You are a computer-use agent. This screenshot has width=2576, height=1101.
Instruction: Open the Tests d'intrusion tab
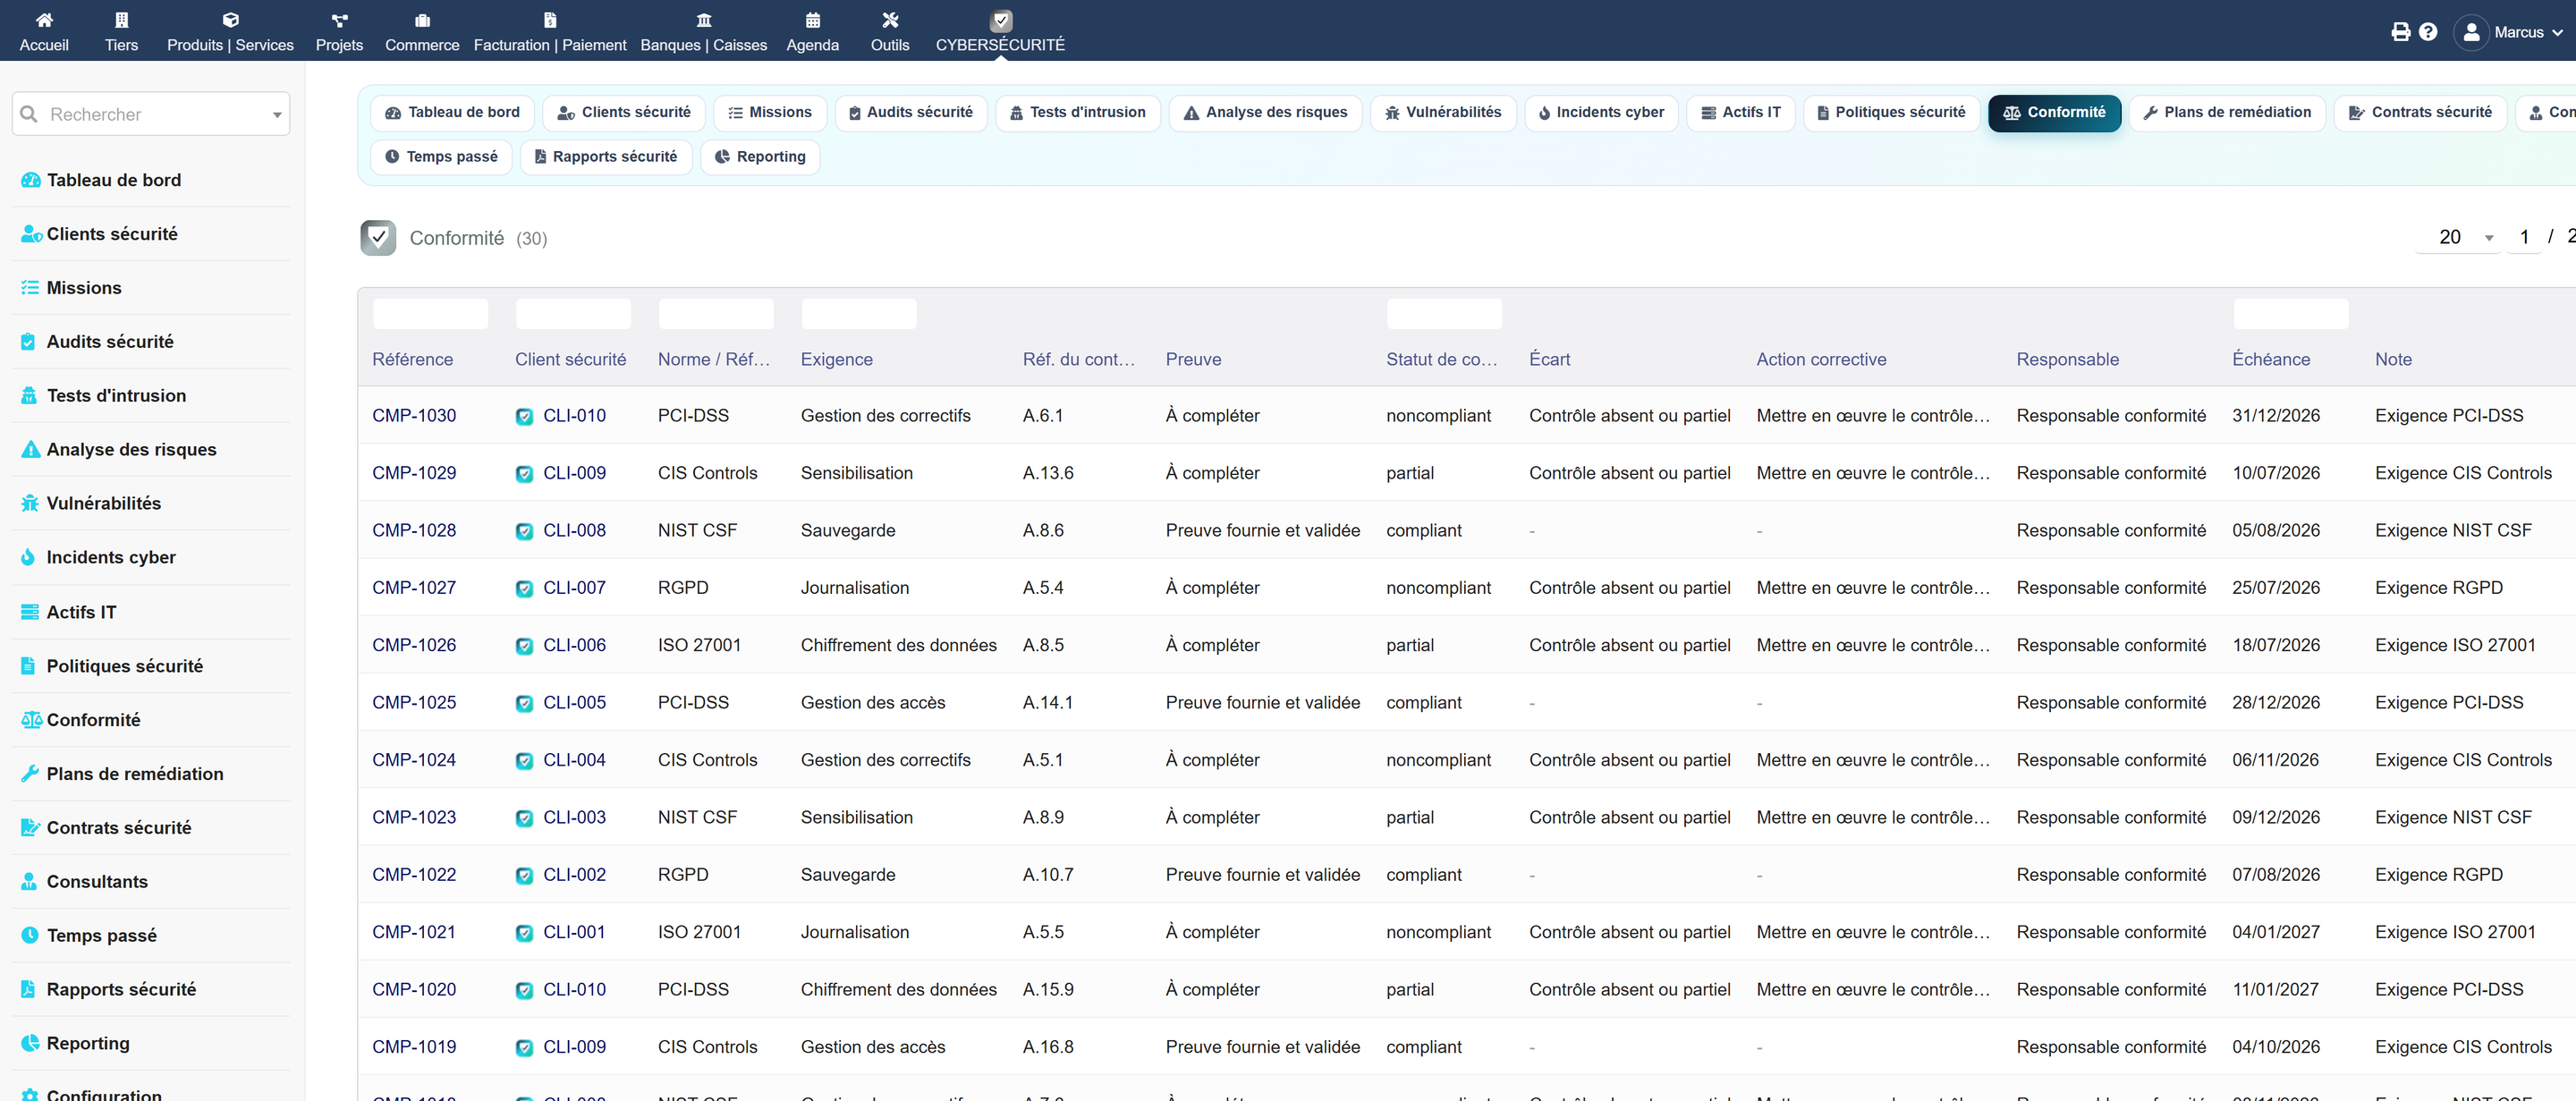1078,112
